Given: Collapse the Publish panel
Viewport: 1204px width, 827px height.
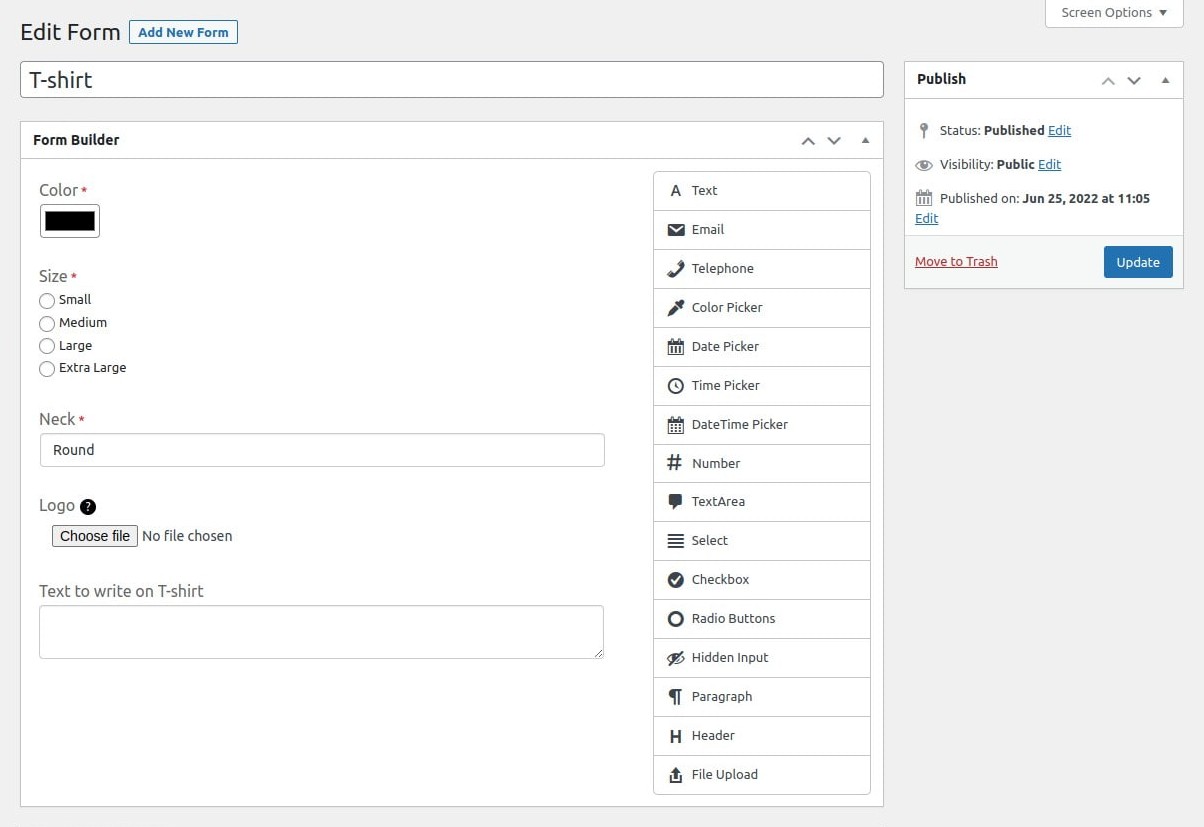Looking at the screenshot, I should (1164, 79).
